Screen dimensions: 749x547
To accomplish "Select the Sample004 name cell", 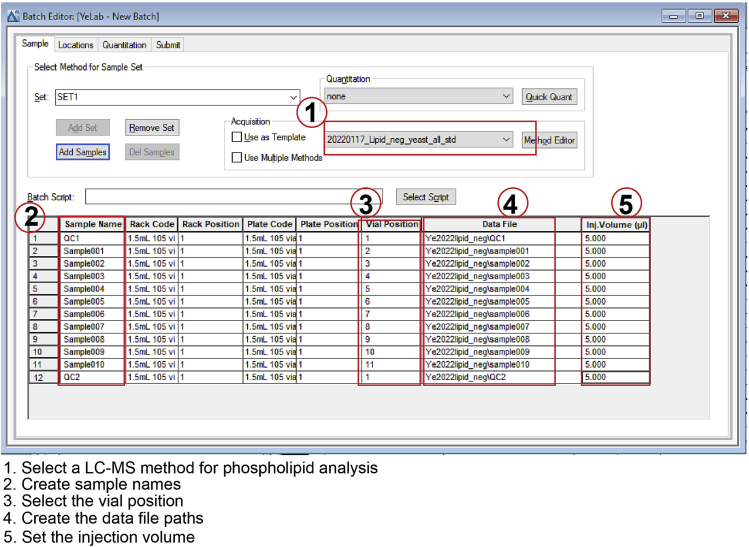I will [92, 289].
